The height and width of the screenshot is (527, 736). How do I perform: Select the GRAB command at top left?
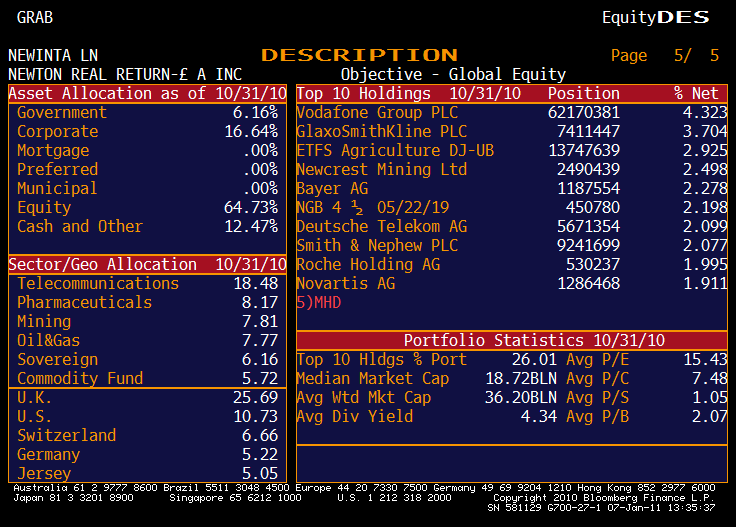(35, 17)
